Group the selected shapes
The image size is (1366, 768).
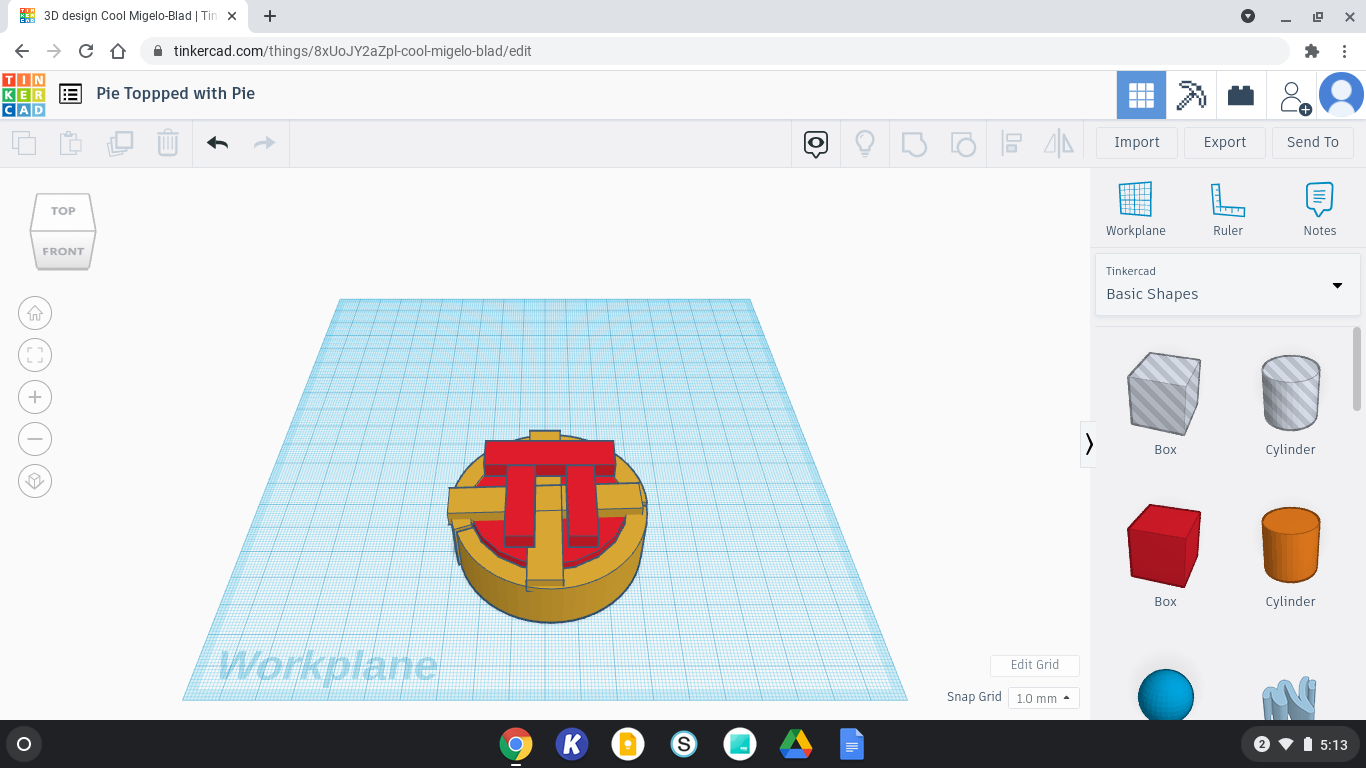click(914, 143)
